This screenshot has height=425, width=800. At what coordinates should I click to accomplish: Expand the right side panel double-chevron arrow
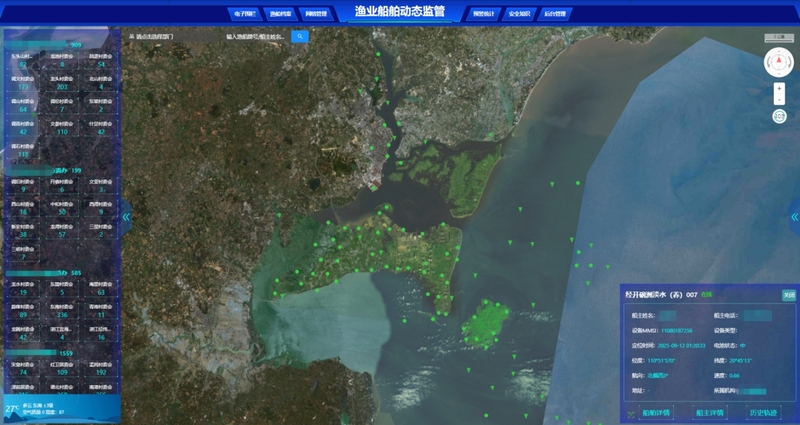pyautogui.click(x=794, y=216)
